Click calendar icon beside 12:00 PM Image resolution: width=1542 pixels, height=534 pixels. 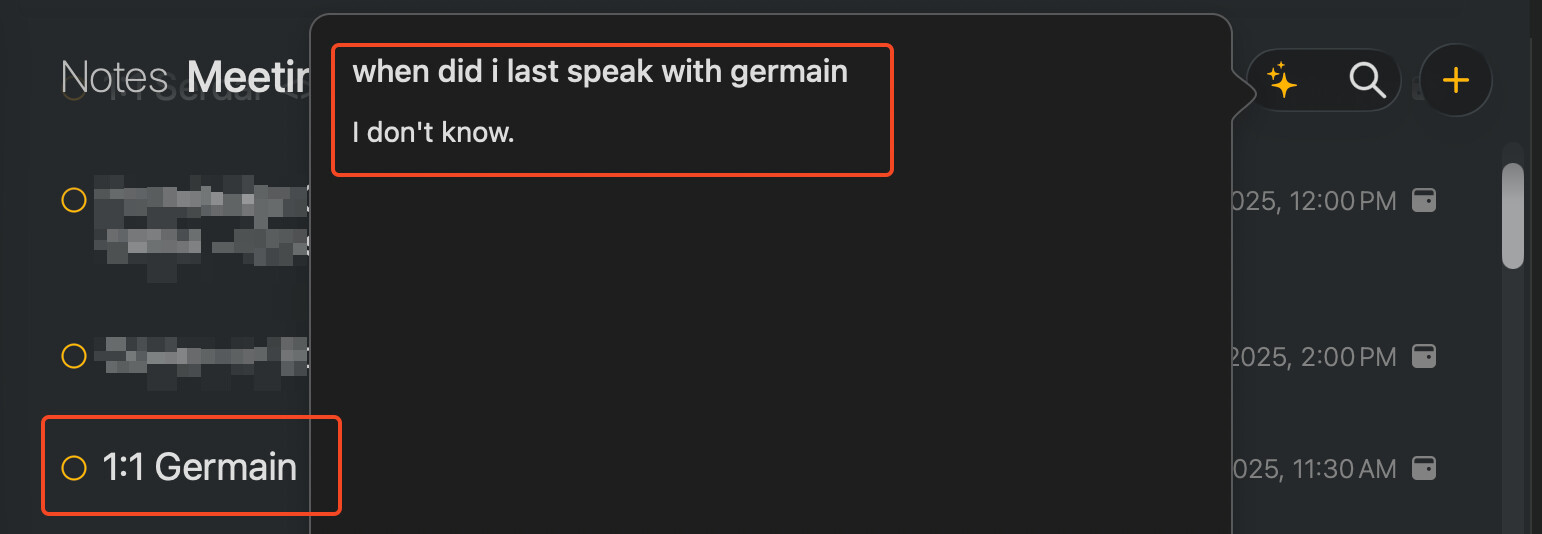[1423, 200]
